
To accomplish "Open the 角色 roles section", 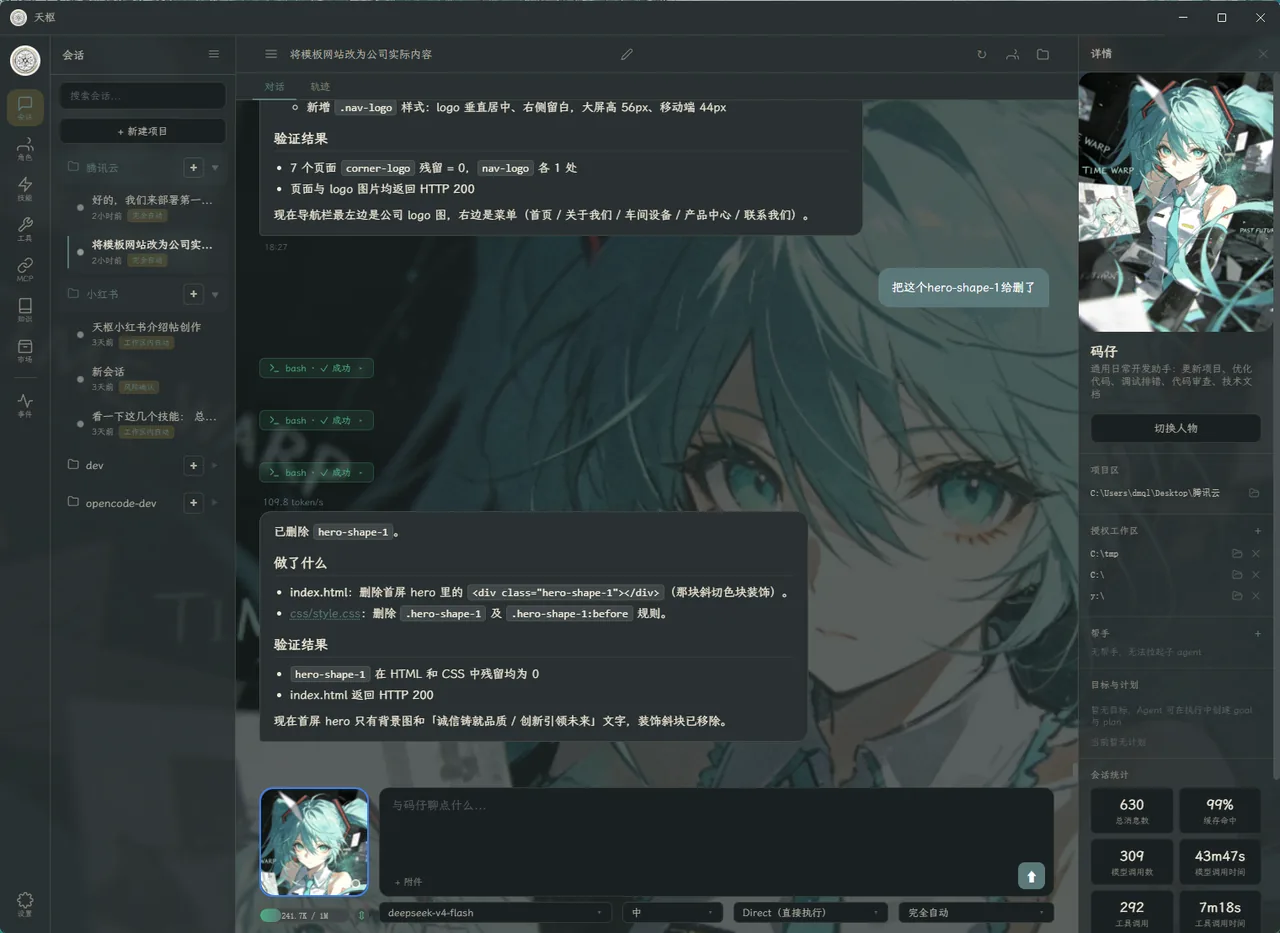I will coord(25,149).
